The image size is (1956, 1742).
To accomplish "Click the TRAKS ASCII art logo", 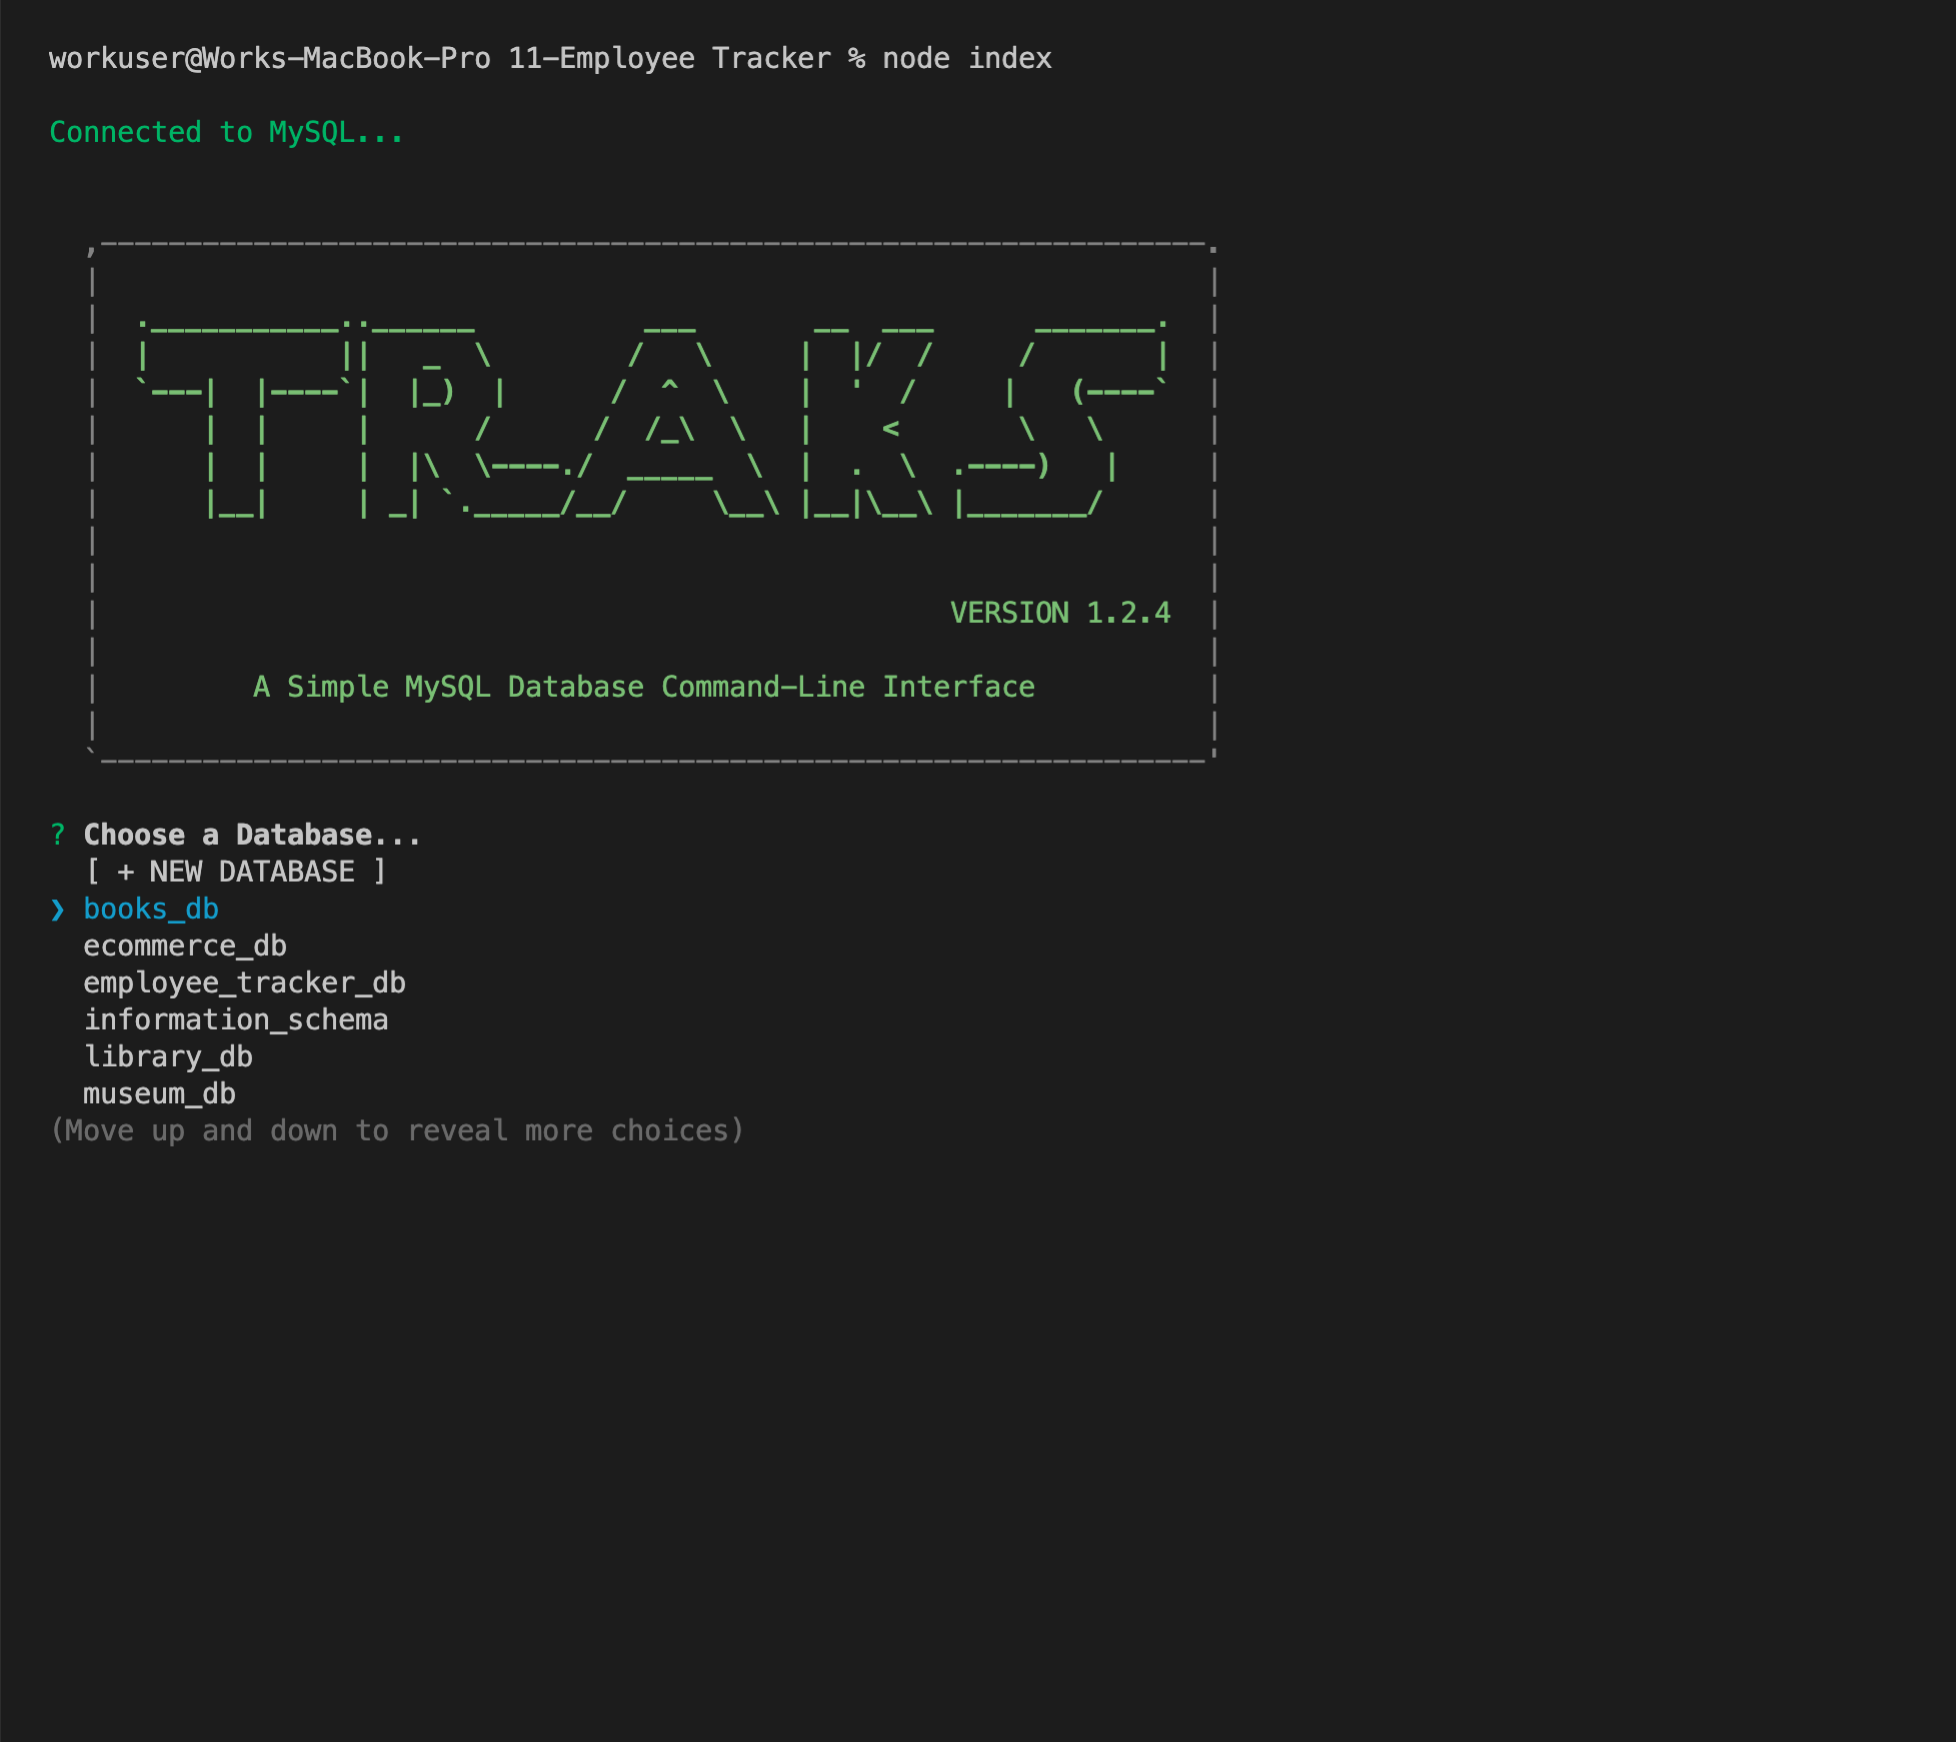I will pos(652,420).
